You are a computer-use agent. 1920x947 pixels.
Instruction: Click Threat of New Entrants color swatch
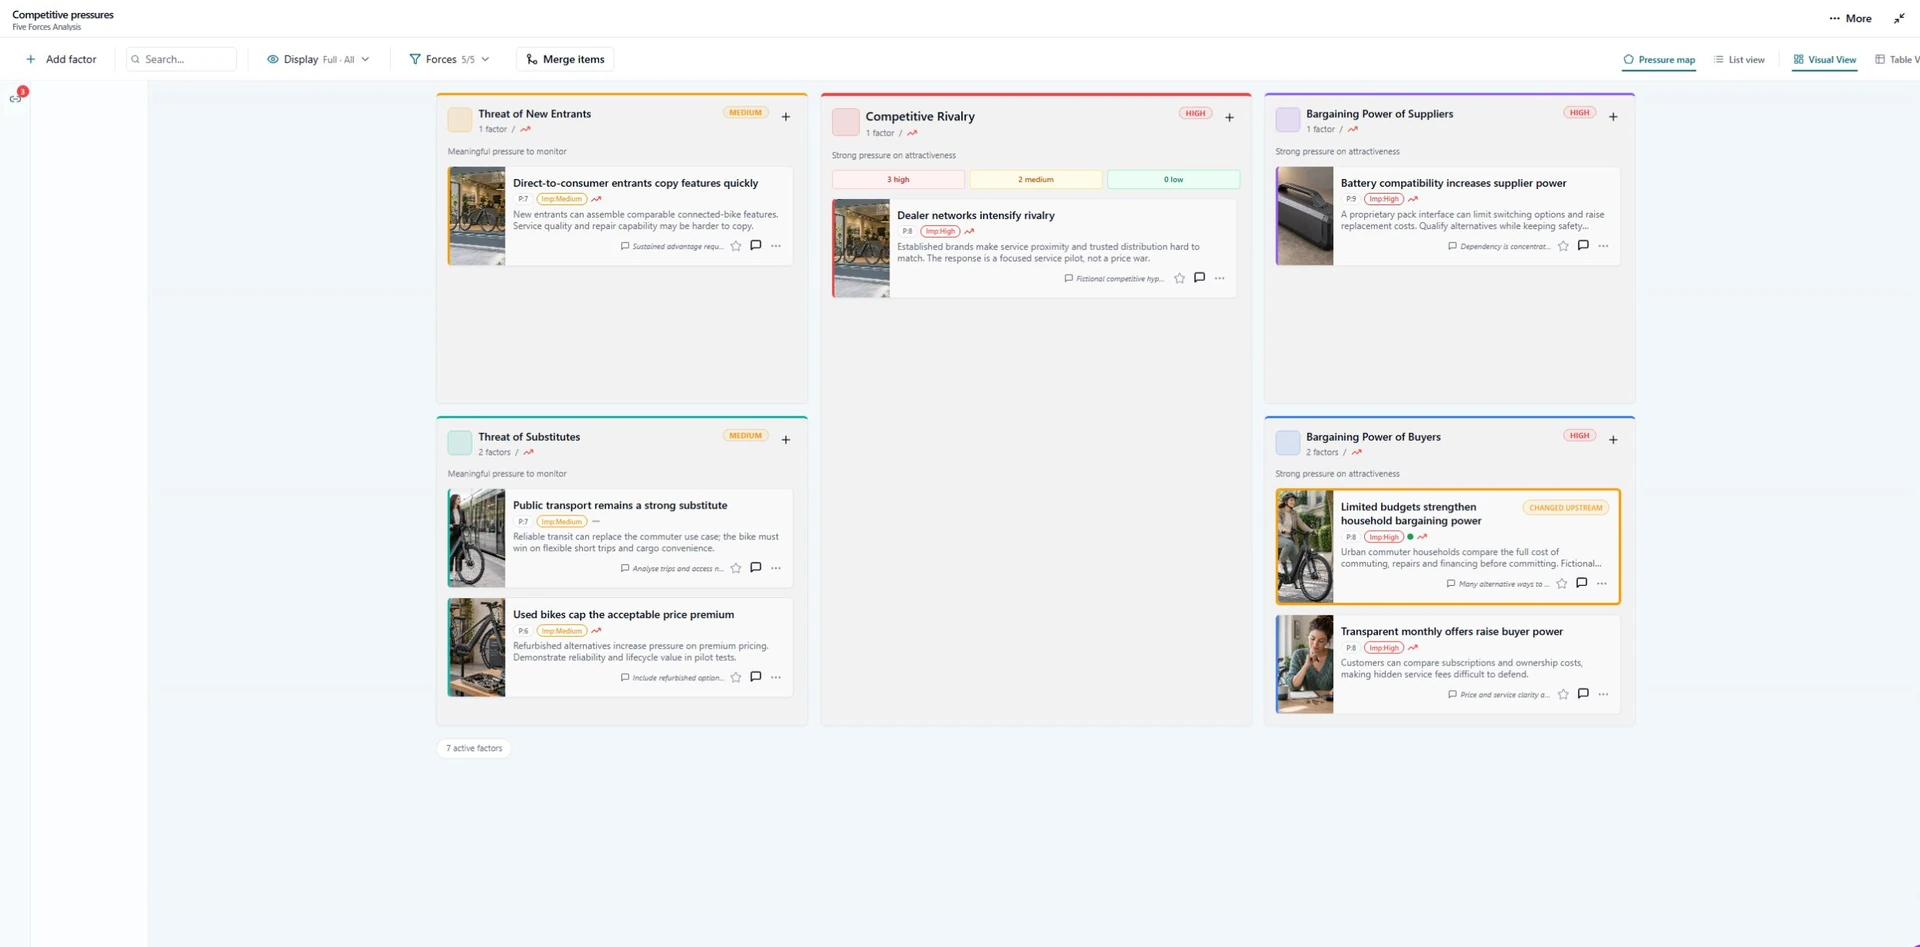click(x=460, y=120)
